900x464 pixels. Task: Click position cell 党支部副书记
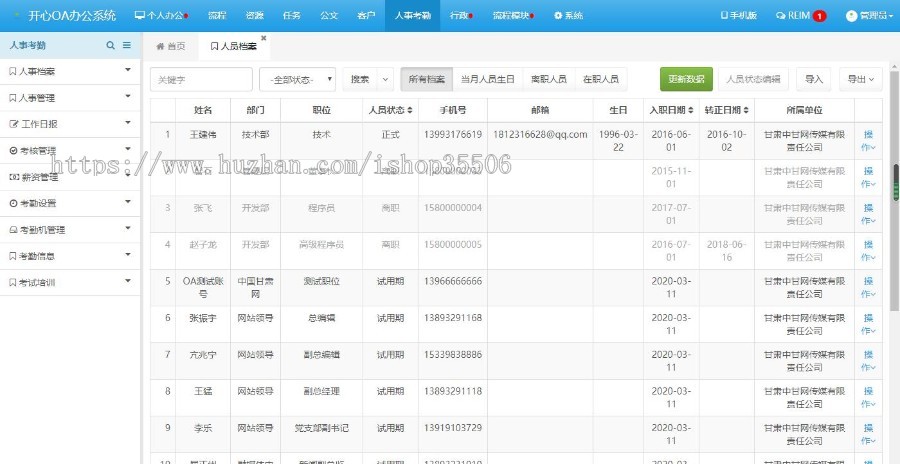(x=321, y=428)
